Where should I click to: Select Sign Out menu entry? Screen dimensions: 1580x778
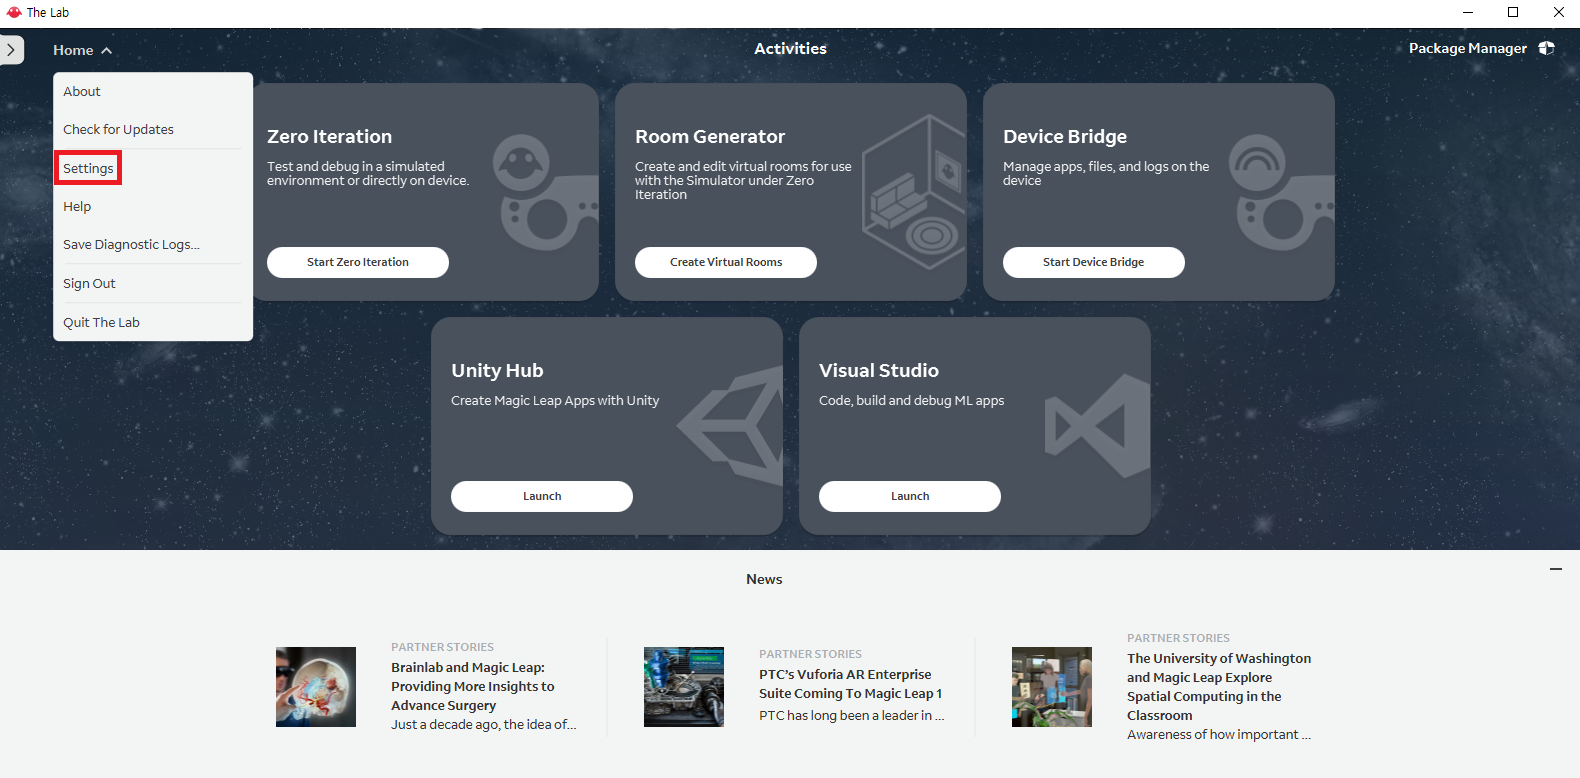pos(89,283)
